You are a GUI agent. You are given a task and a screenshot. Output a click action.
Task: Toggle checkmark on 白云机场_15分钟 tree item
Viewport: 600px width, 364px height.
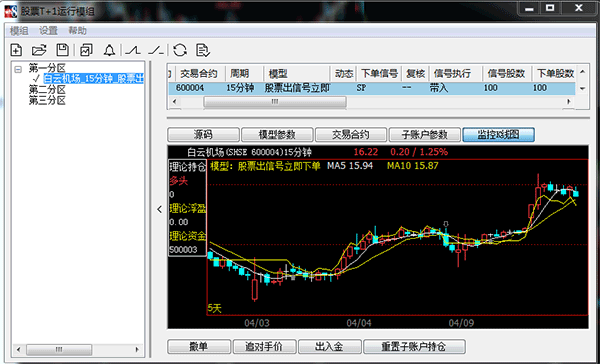click(36, 79)
